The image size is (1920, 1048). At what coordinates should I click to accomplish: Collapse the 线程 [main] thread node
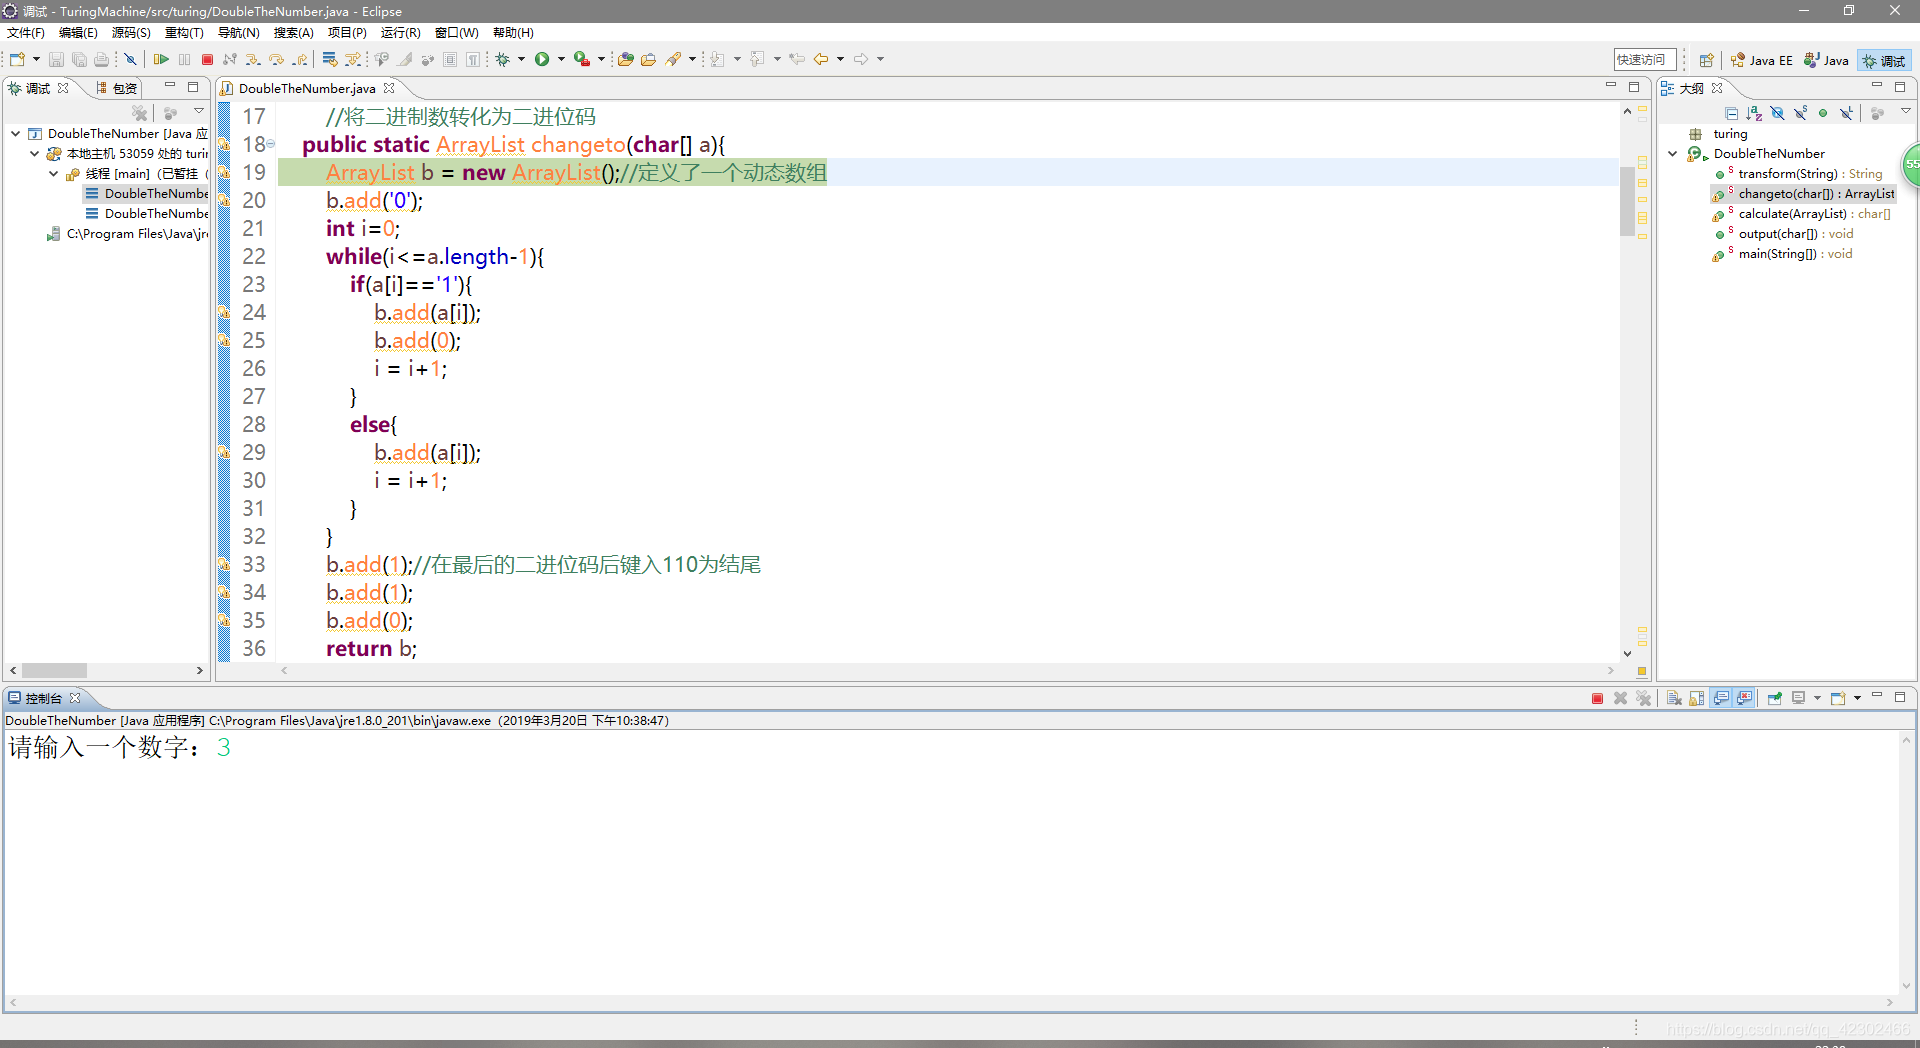pos(54,174)
